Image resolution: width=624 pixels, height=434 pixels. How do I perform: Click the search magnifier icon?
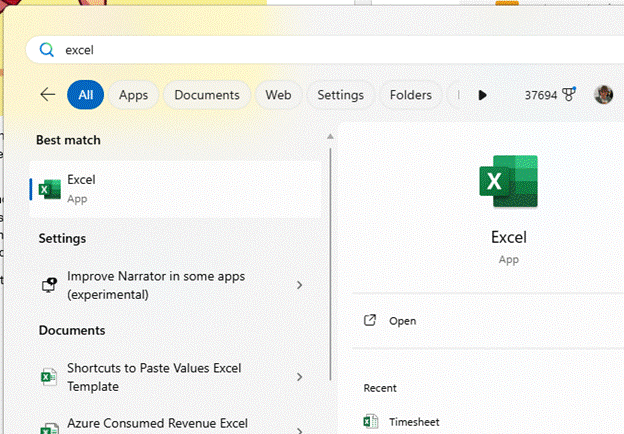[47, 50]
